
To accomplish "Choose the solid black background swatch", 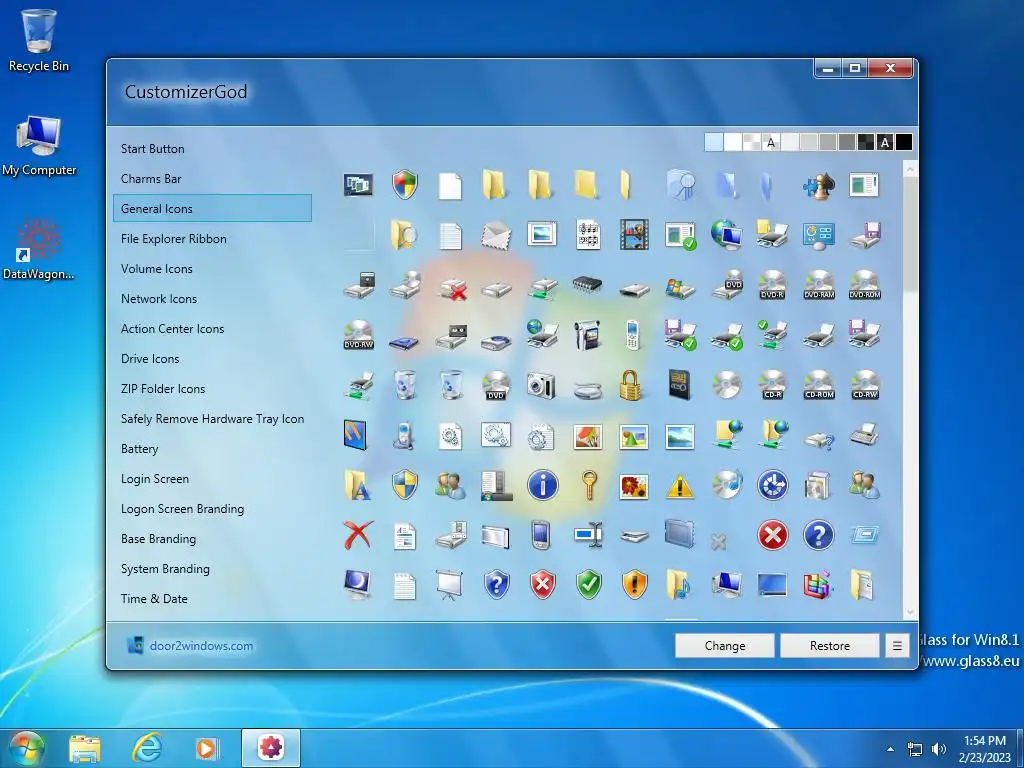I will [x=904, y=142].
